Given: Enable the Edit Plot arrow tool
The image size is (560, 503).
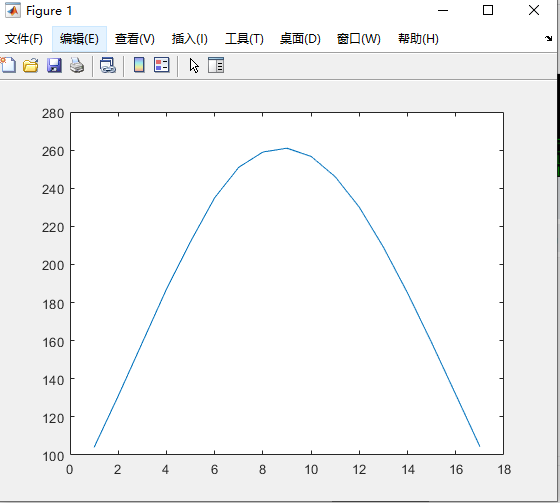Looking at the screenshot, I should [194, 66].
